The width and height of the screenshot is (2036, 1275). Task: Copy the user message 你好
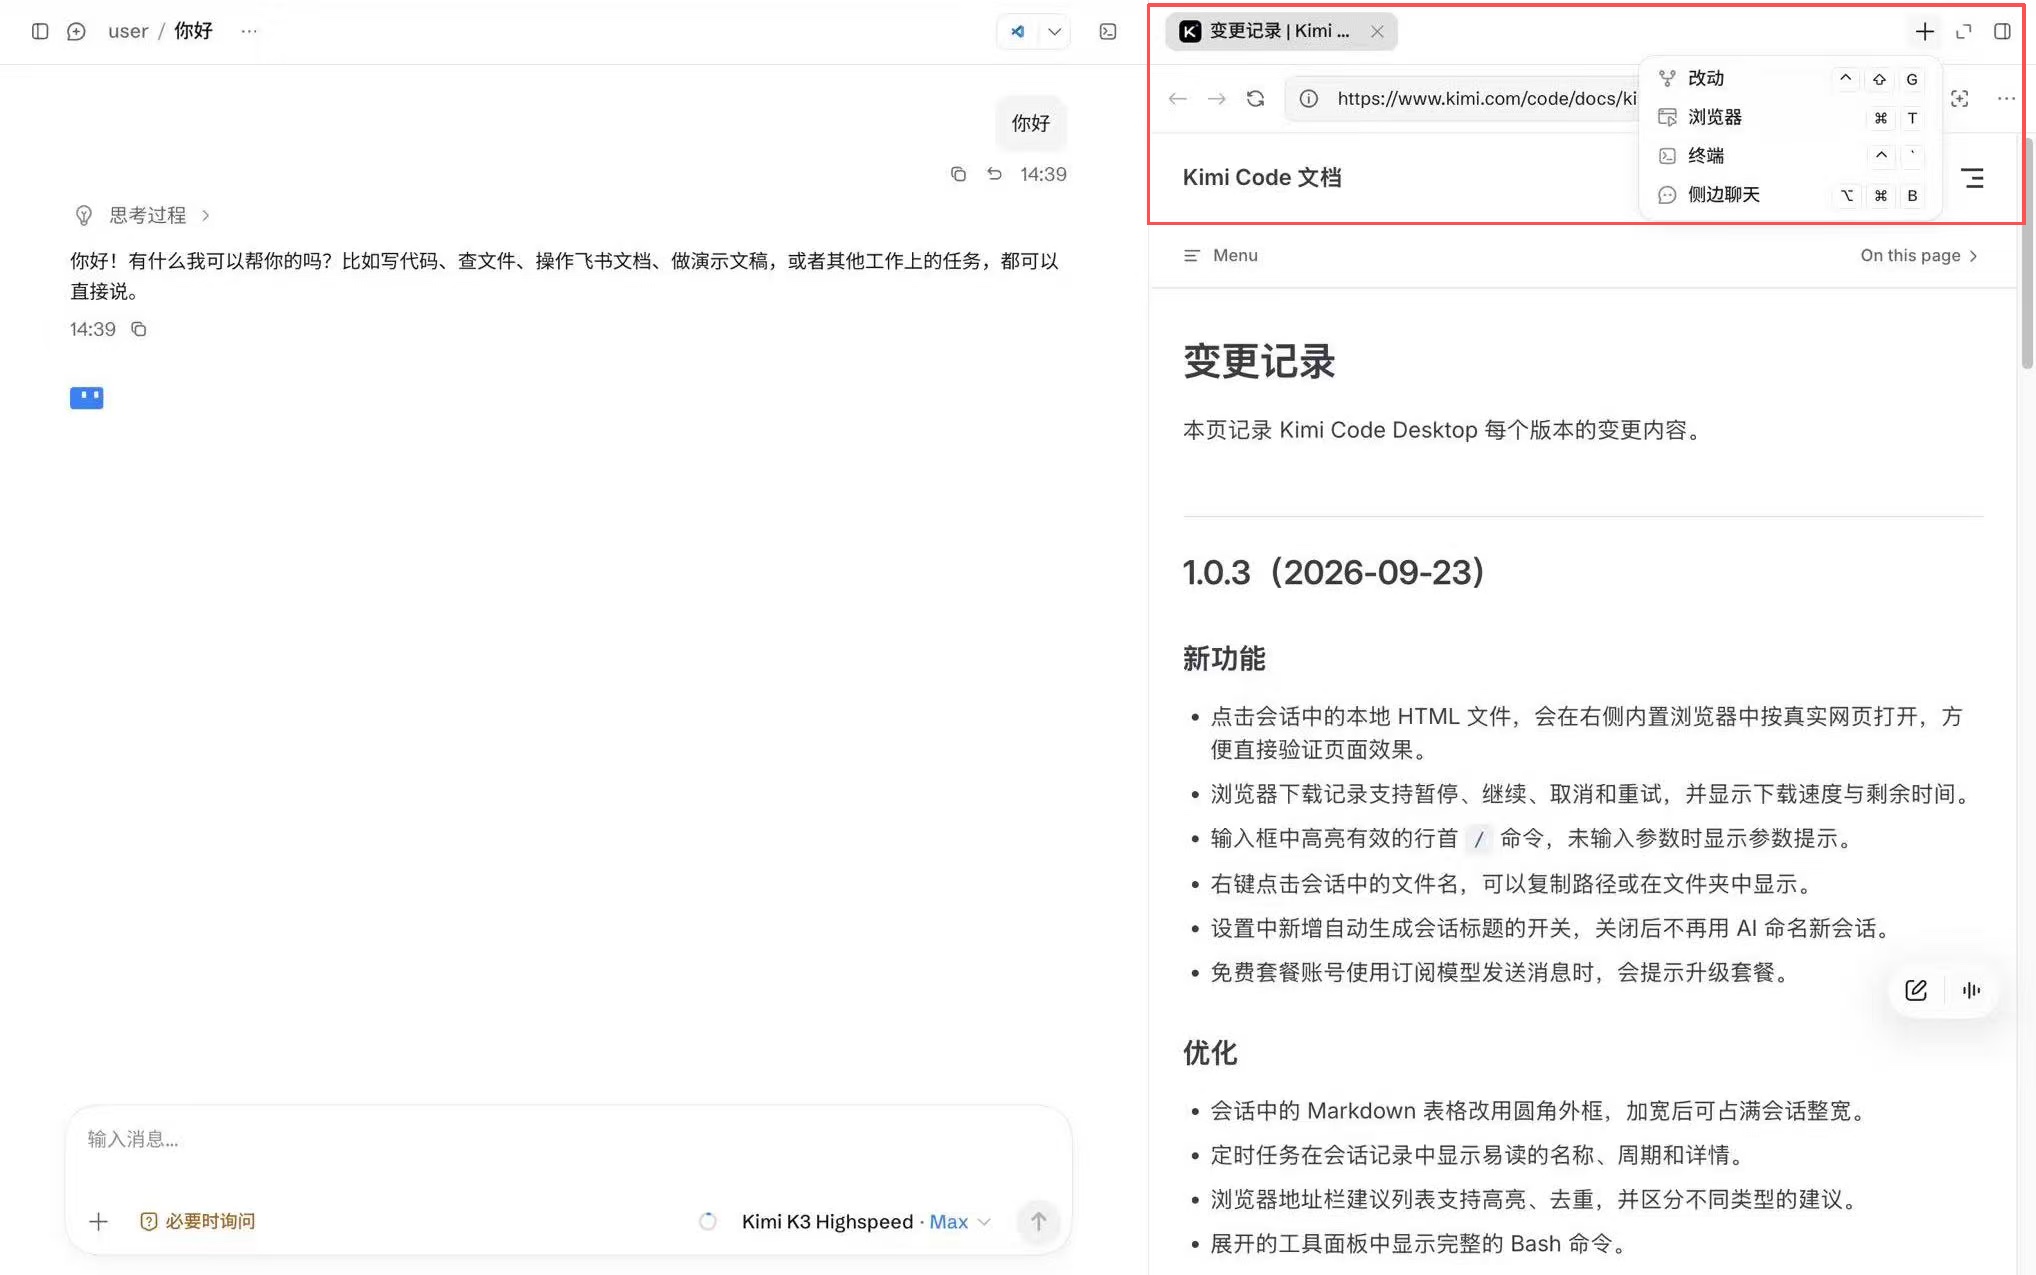pos(958,174)
